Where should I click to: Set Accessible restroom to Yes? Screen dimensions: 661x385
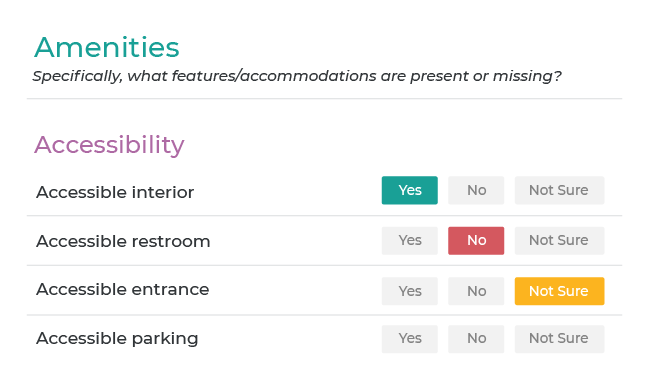tap(409, 240)
